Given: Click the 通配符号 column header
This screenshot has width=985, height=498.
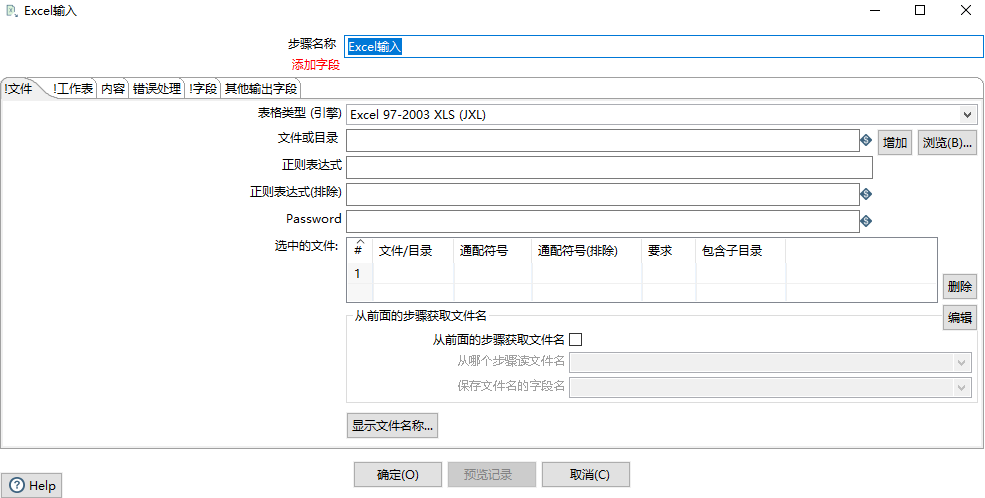Looking at the screenshot, I should 492,251.
